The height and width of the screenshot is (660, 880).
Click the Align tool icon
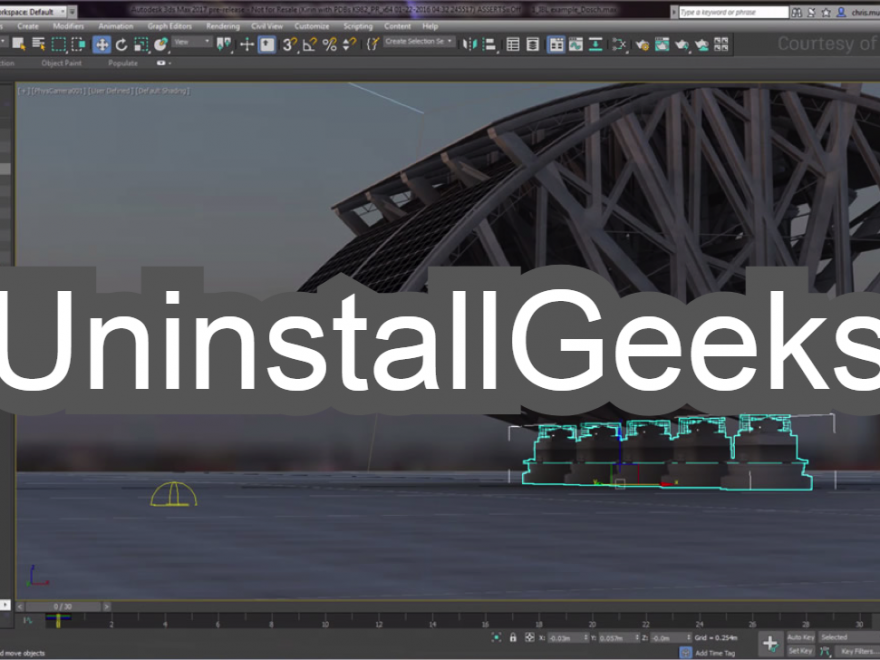(x=489, y=44)
